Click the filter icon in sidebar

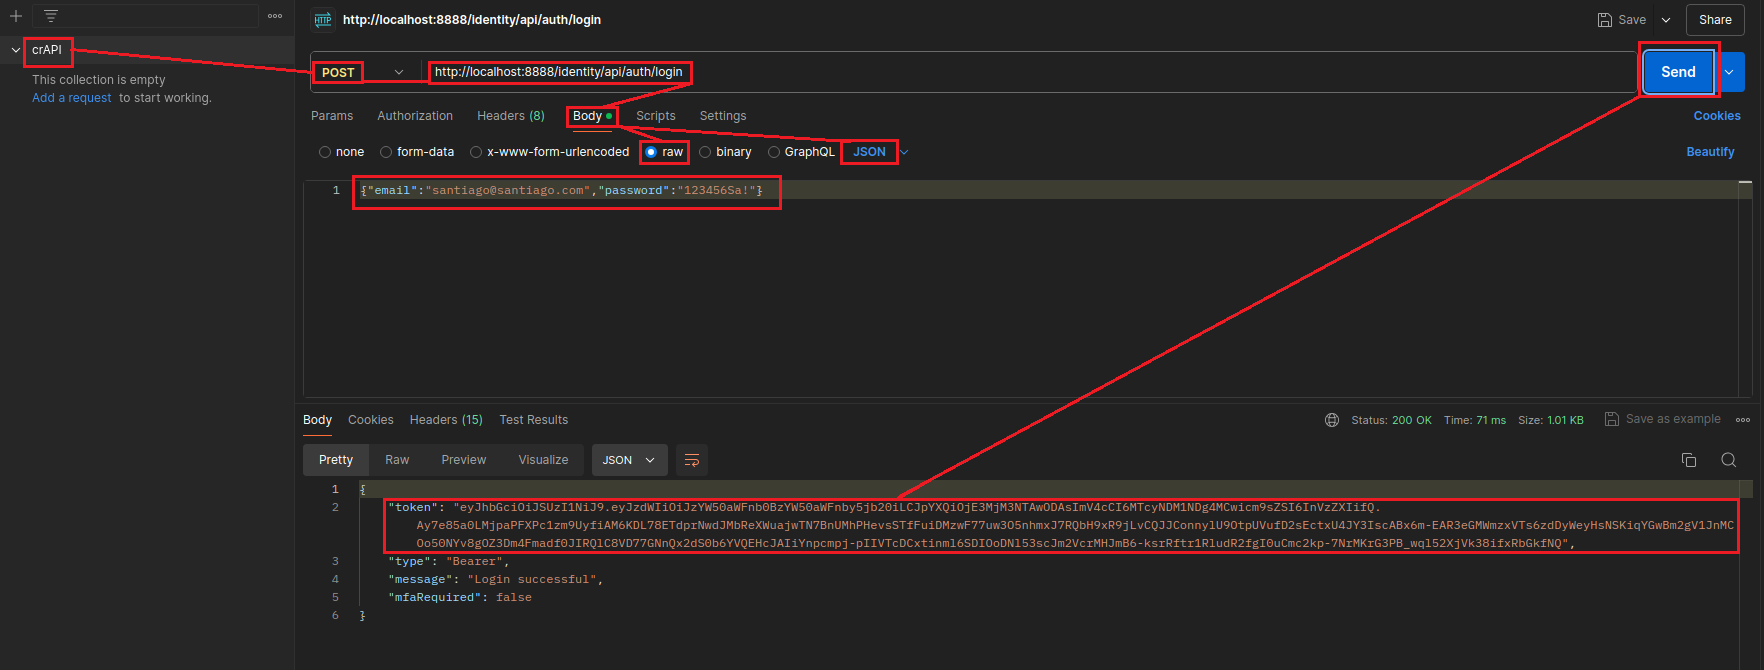51,16
